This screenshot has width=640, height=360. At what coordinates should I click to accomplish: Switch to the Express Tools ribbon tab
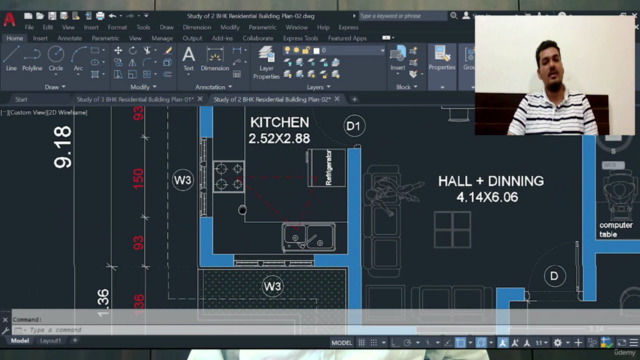tap(300, 38)
